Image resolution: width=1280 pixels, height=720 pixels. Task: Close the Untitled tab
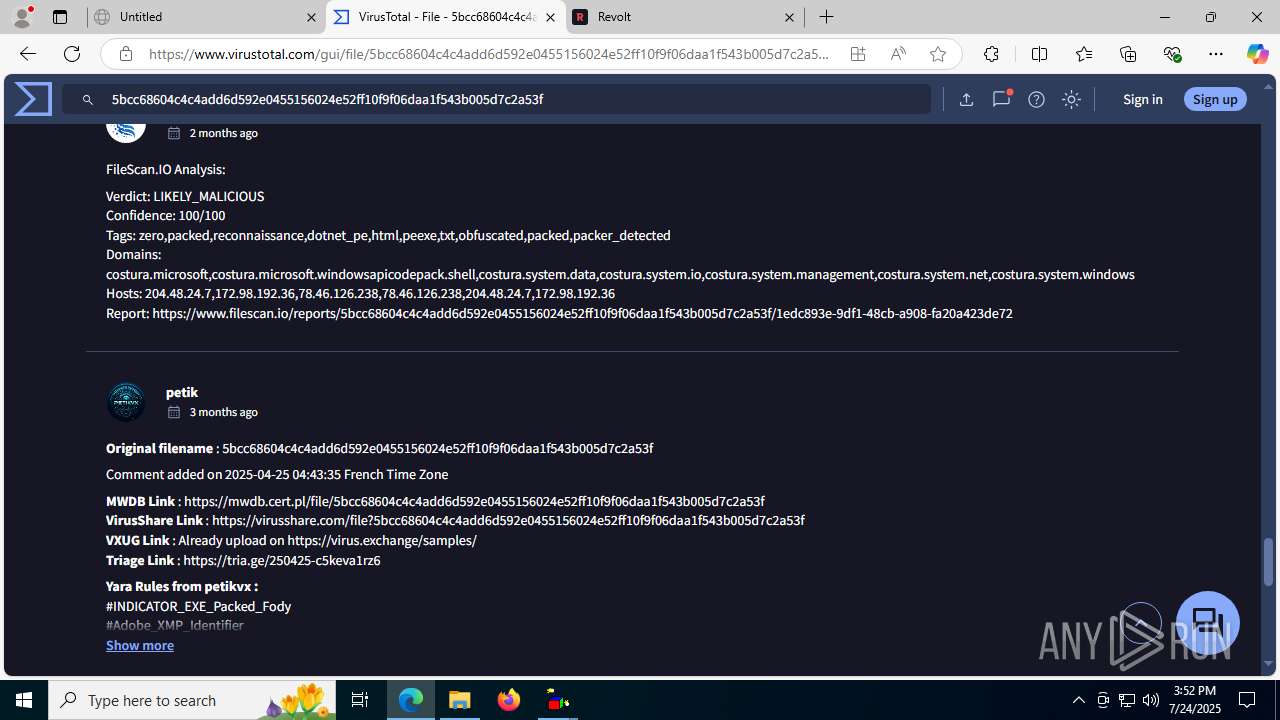pyautogui.click(x=311, y=17)
